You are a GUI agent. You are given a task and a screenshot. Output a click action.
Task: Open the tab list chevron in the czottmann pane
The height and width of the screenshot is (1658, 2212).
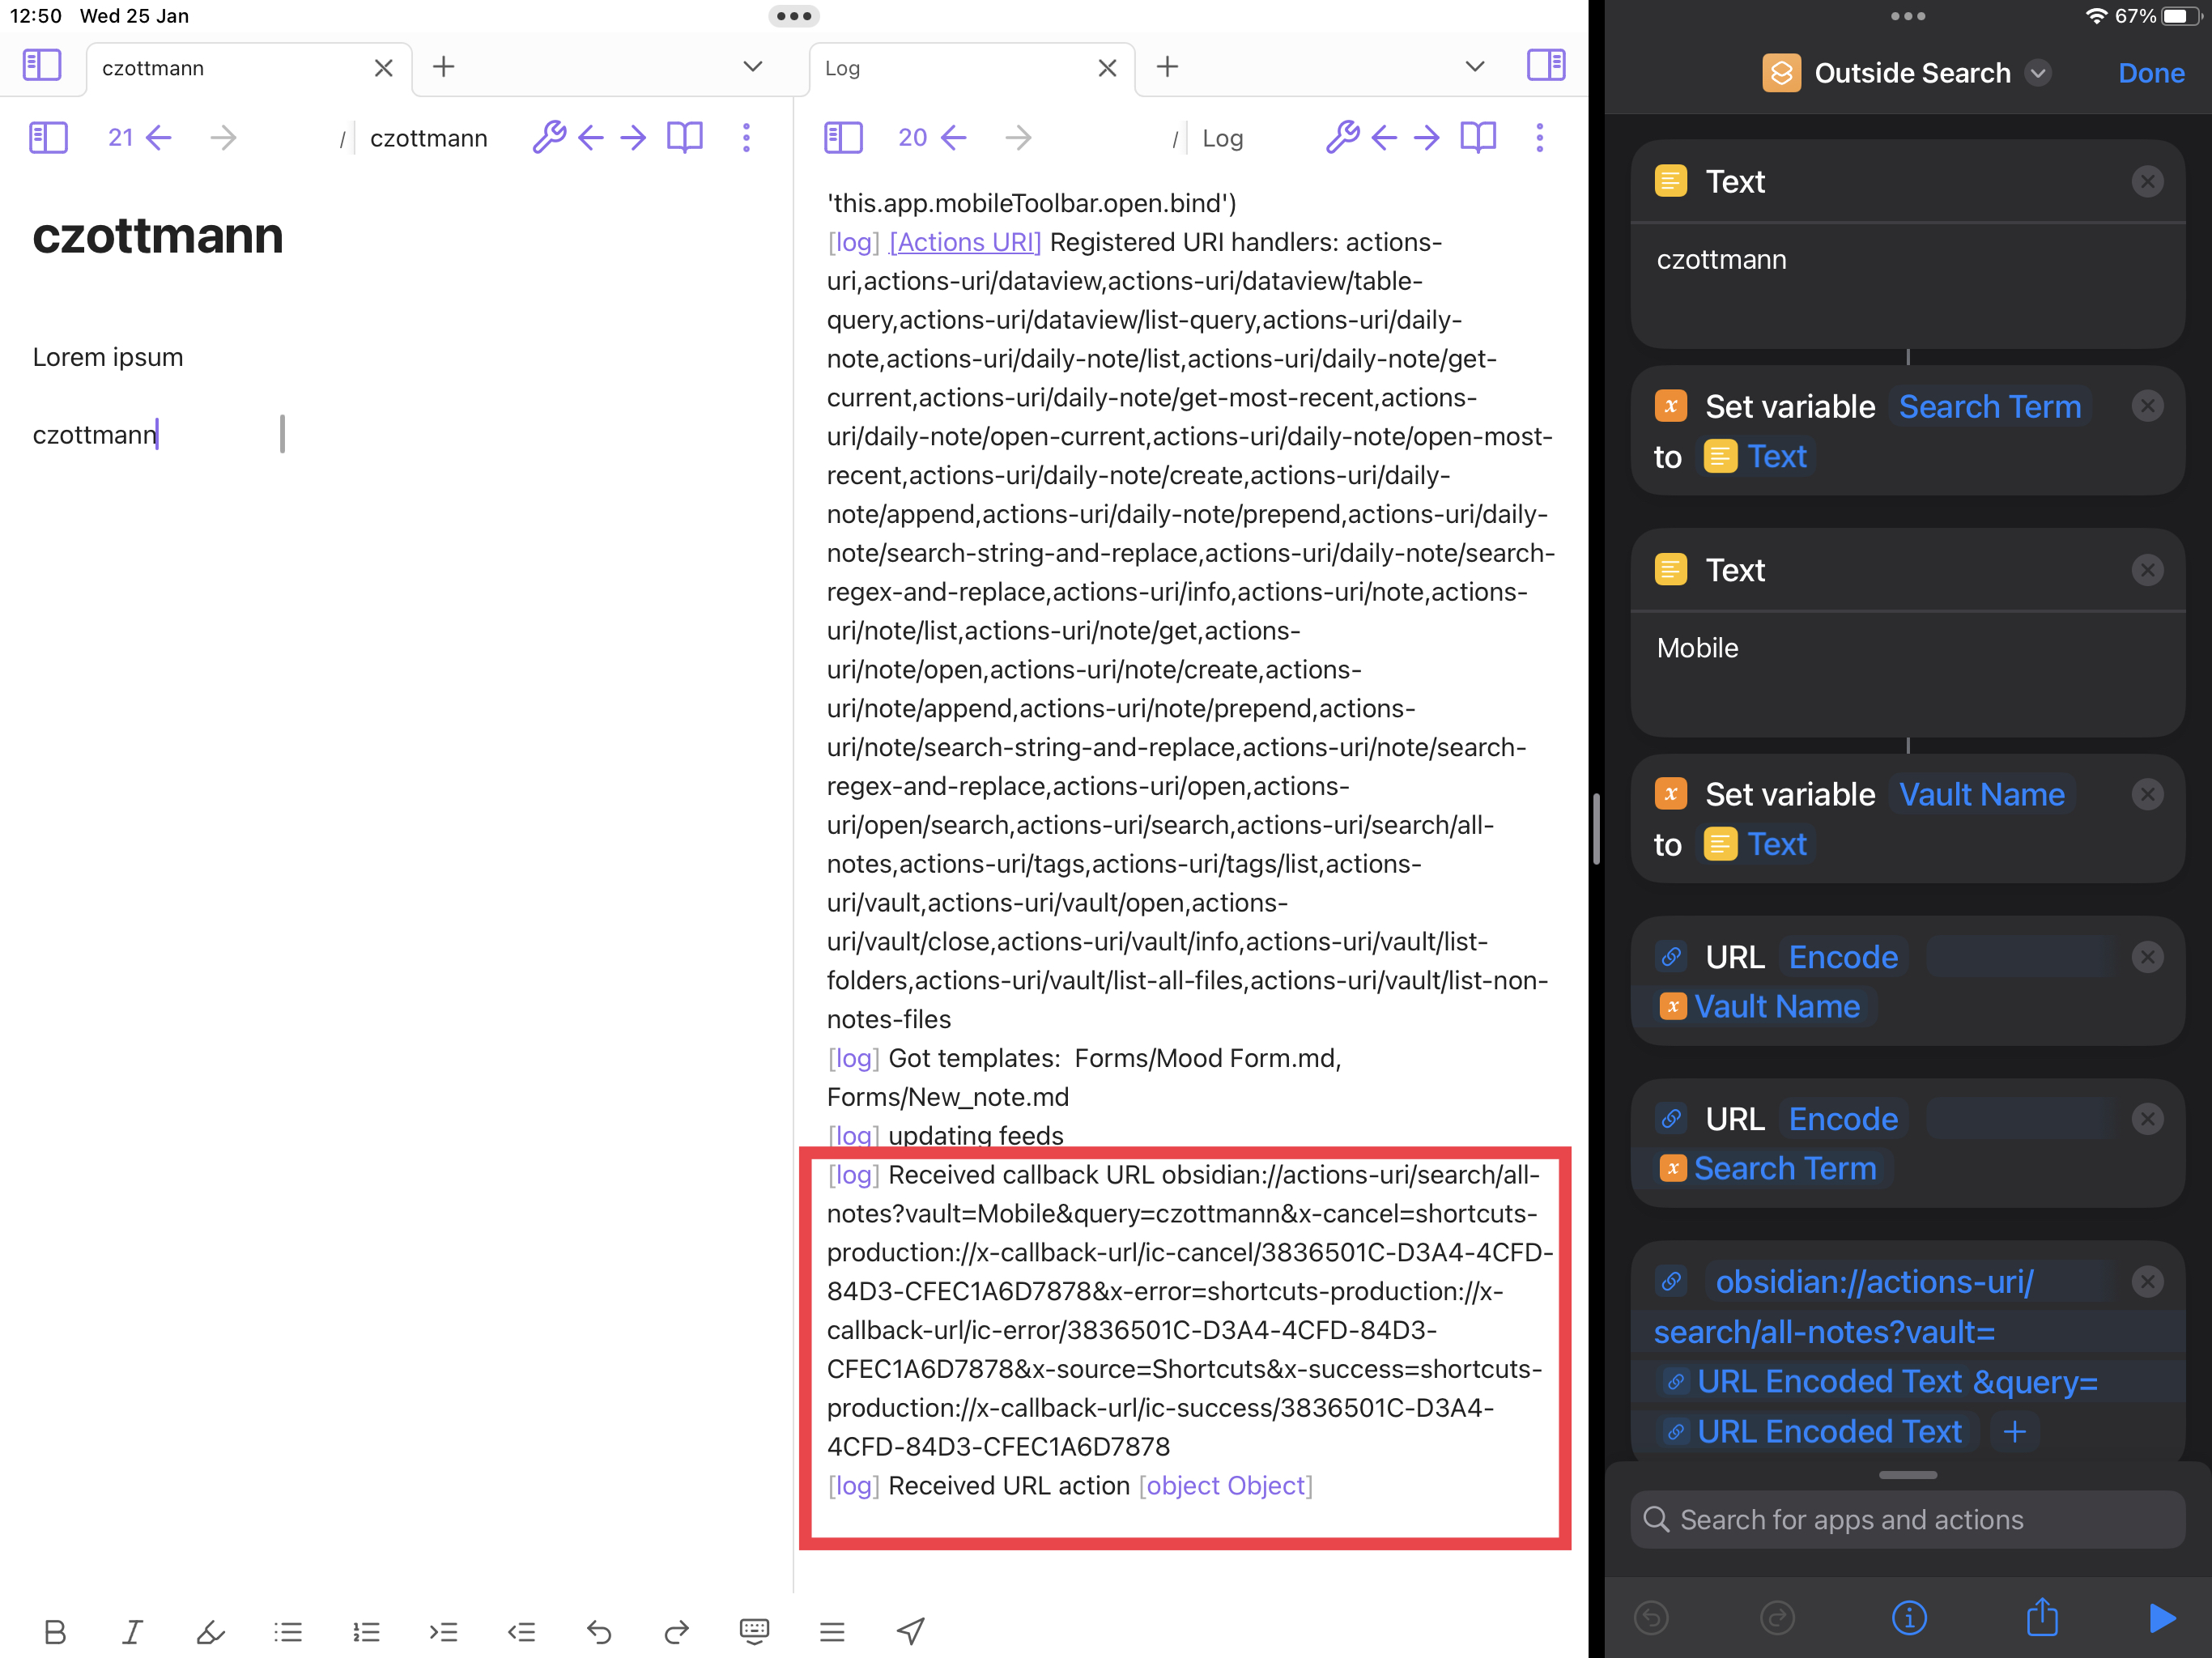(x=752, y=66)
